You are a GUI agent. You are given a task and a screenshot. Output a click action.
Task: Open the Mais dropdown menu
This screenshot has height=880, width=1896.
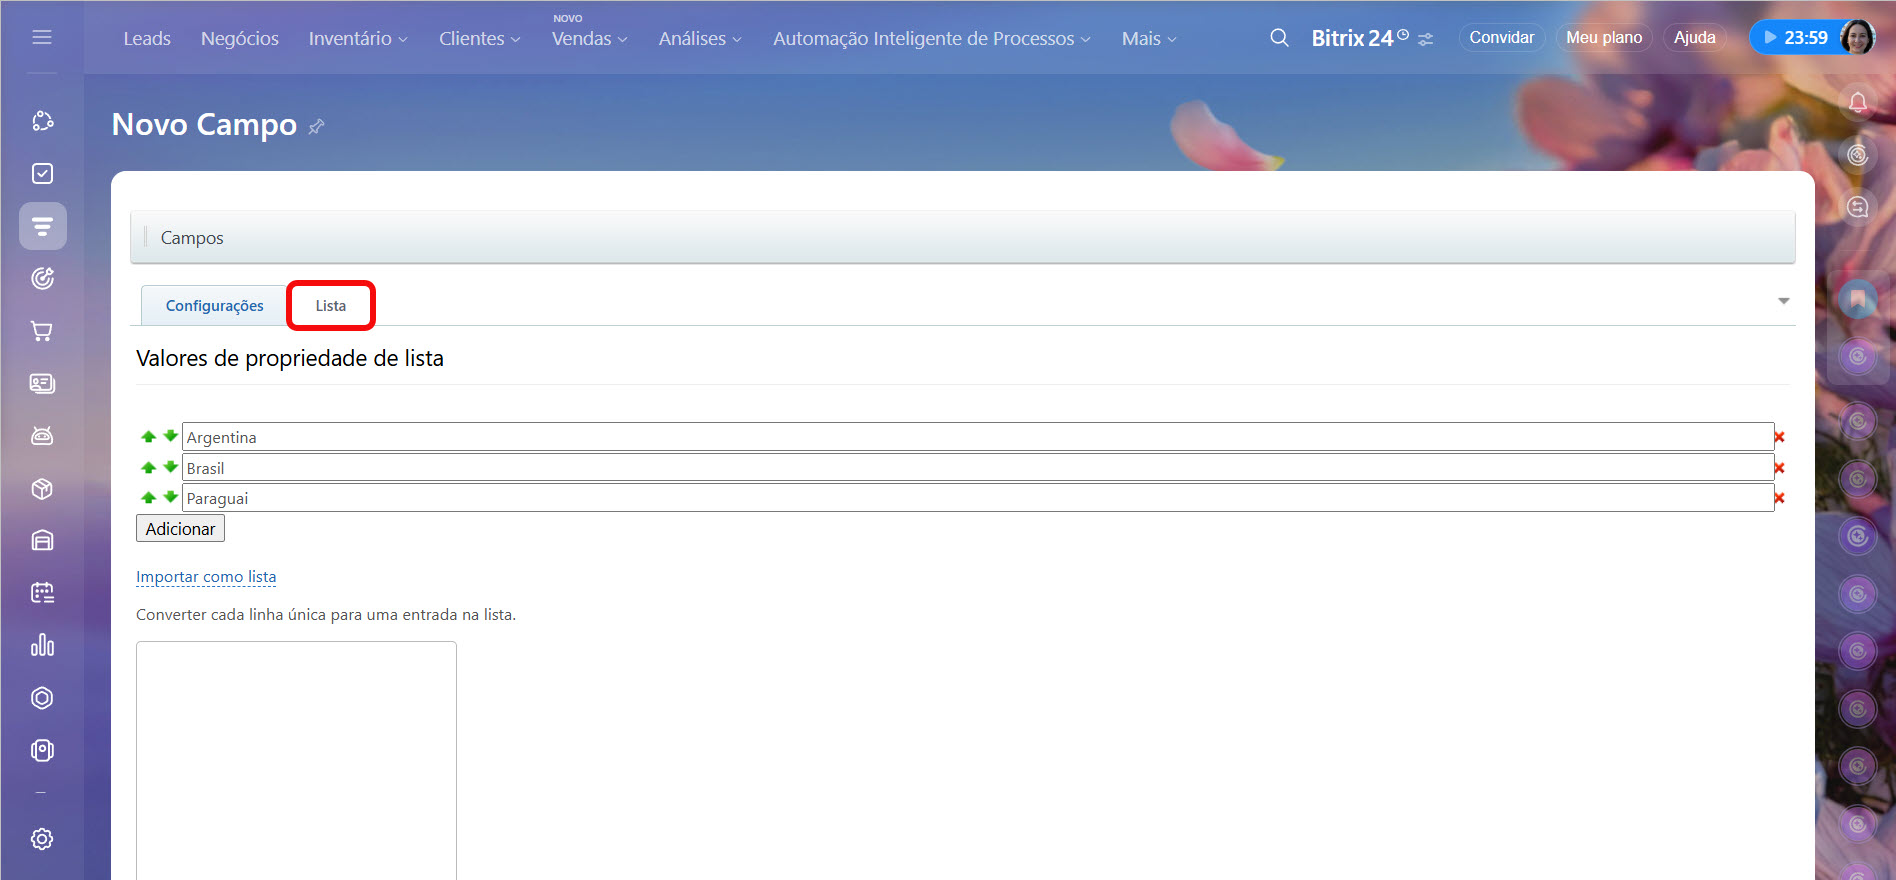[x=1148, y=39]
